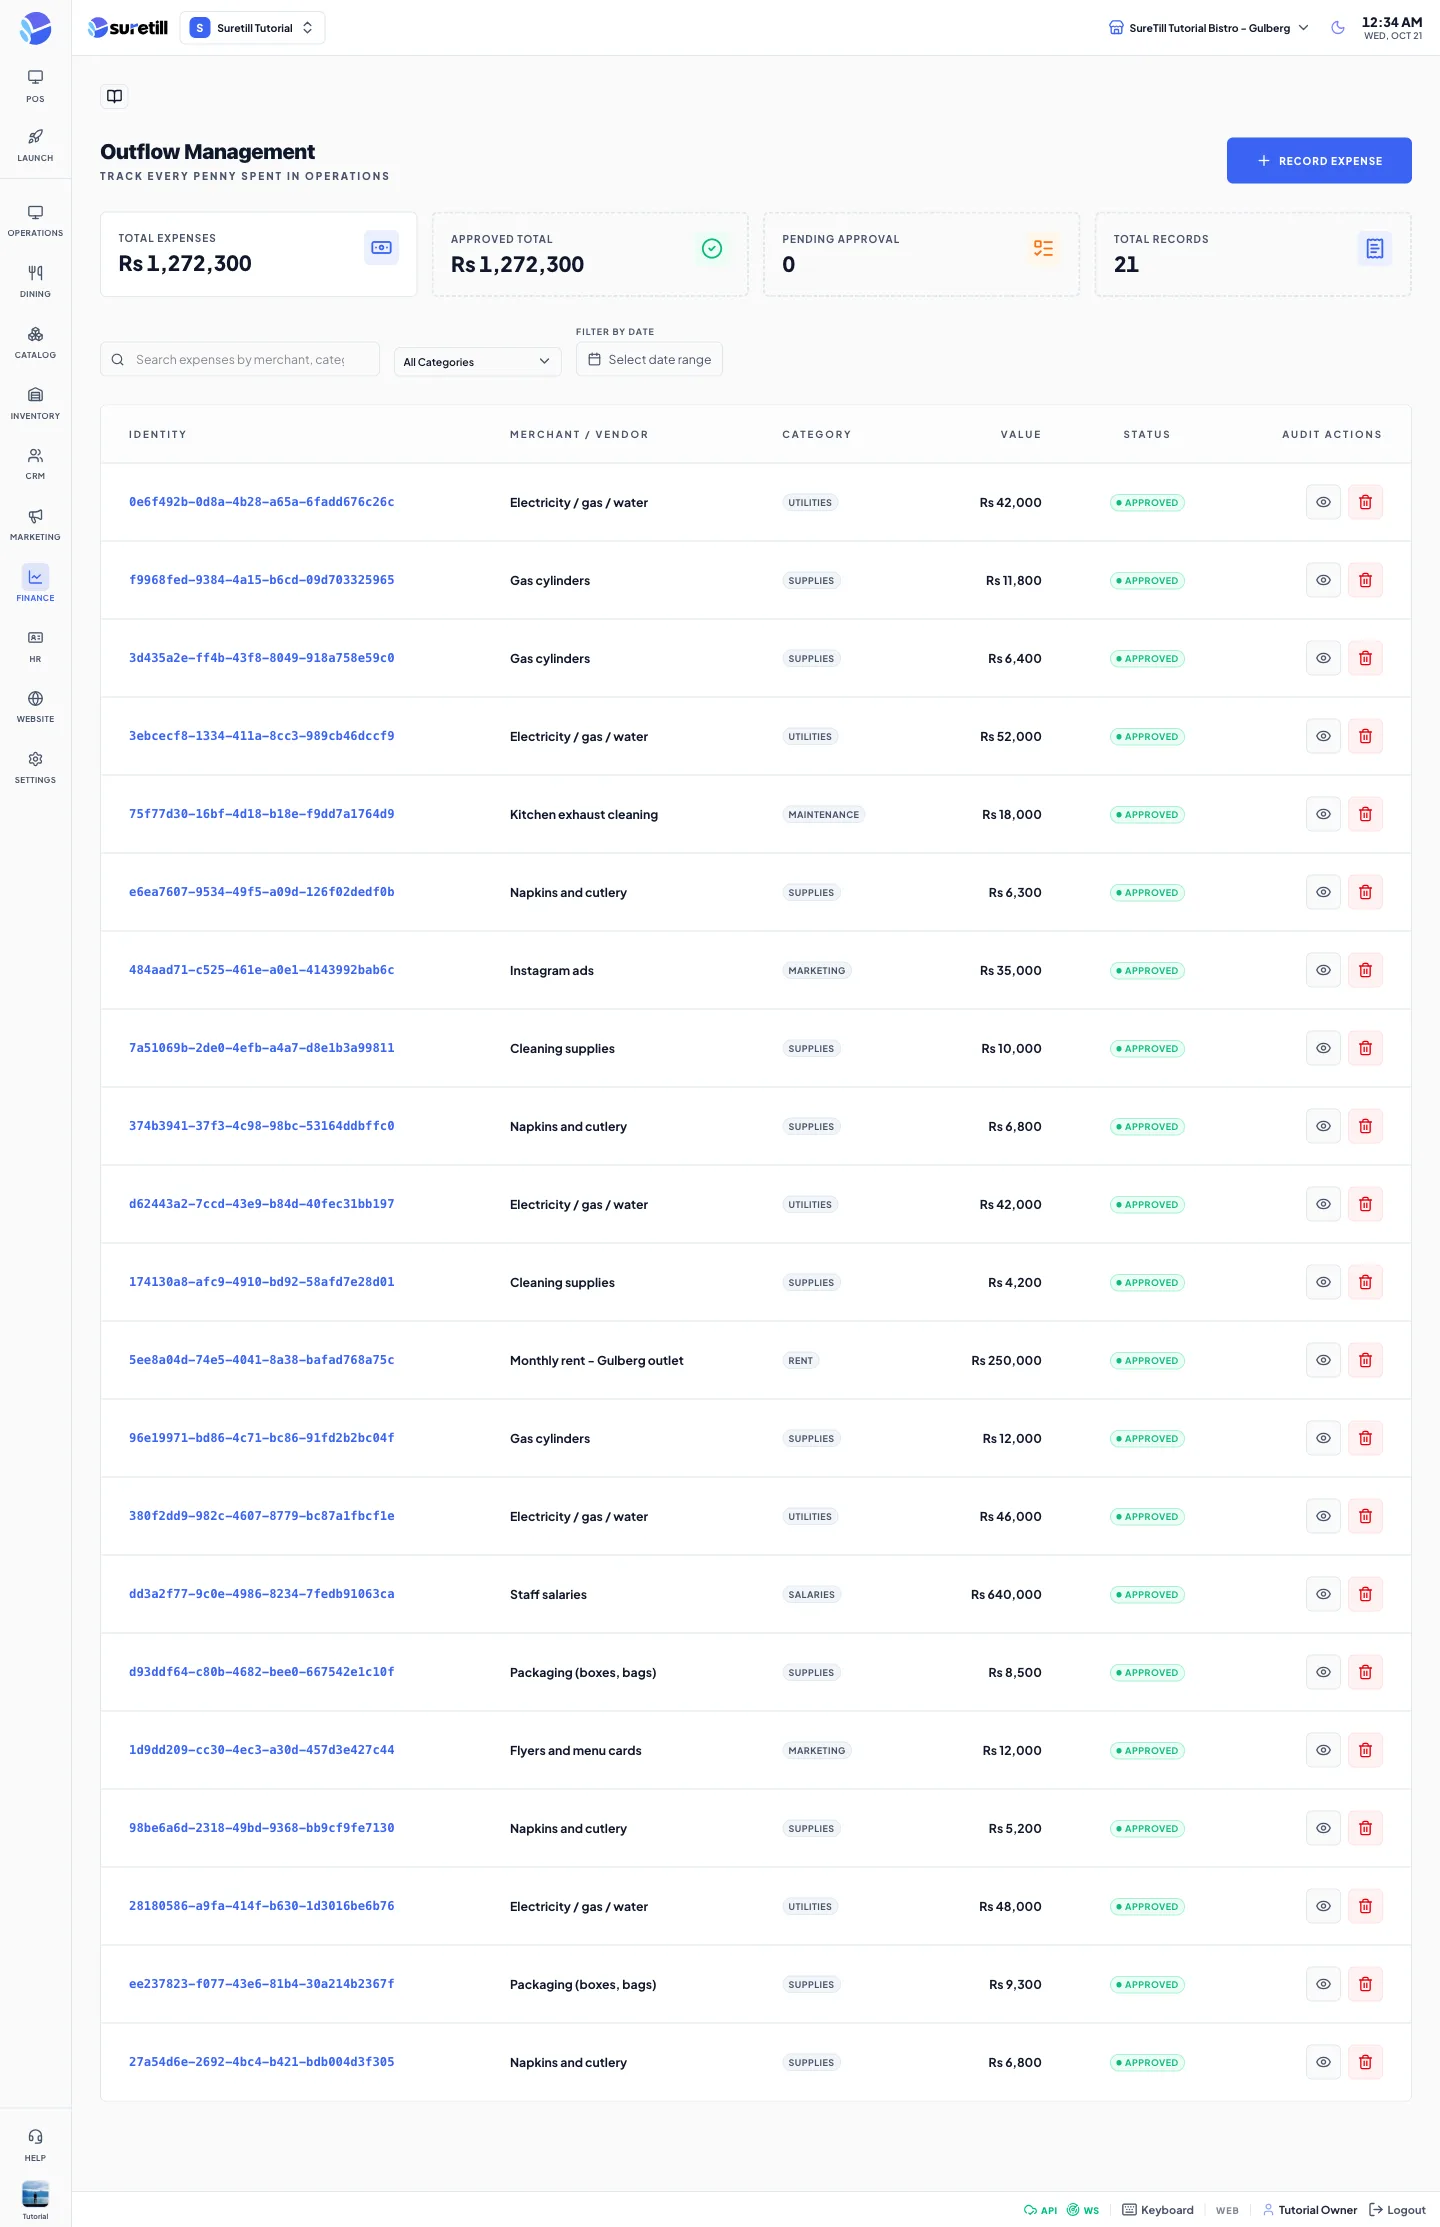View the Rs 48,000 electricity expense
Viewport: 1440px width, 2227px height.
coord(1323,1906)
